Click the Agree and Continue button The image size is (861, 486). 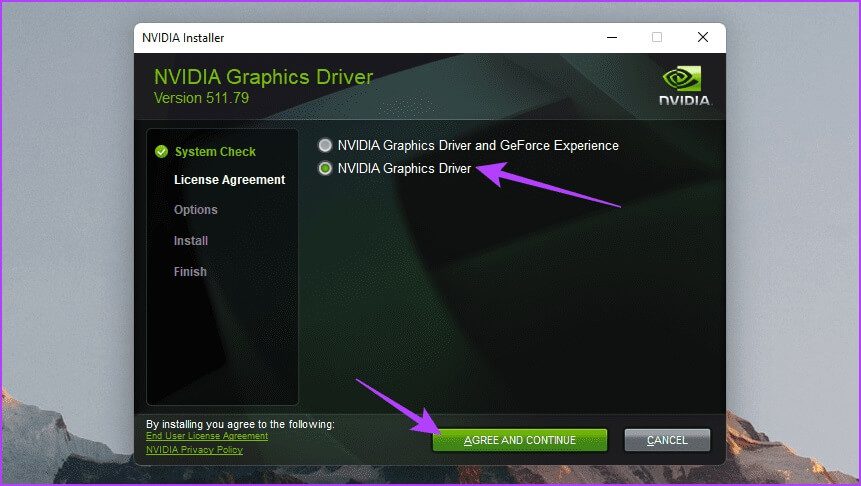[519, 440]
